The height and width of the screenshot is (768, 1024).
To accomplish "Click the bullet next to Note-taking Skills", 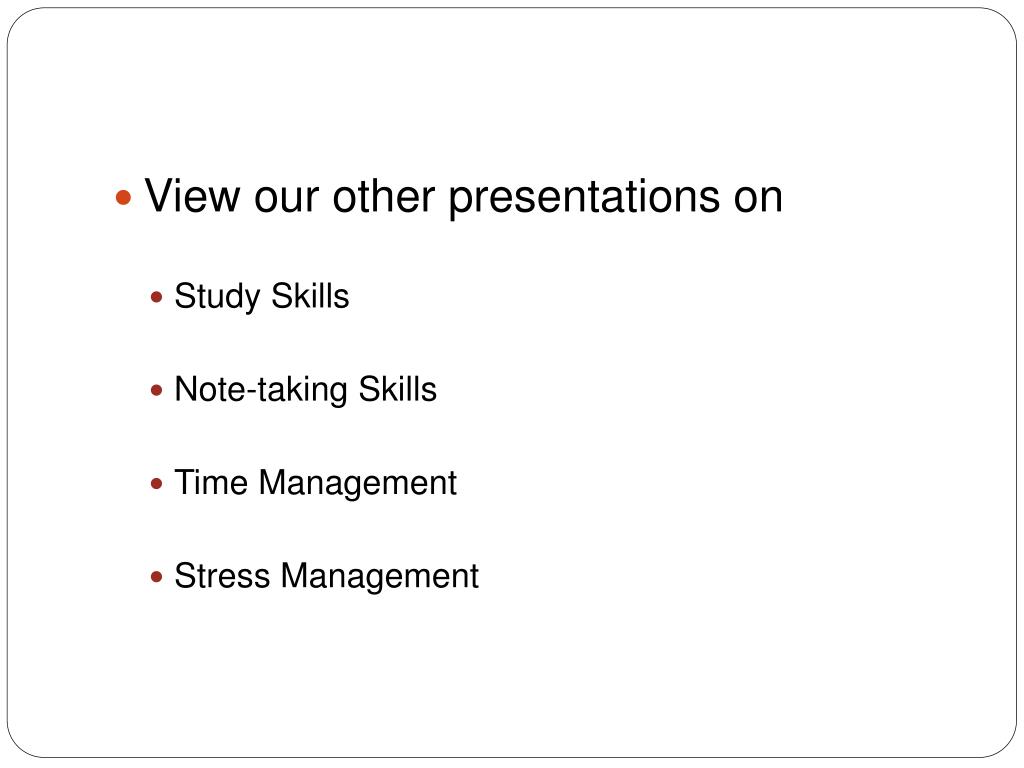I will coord(156,391).
